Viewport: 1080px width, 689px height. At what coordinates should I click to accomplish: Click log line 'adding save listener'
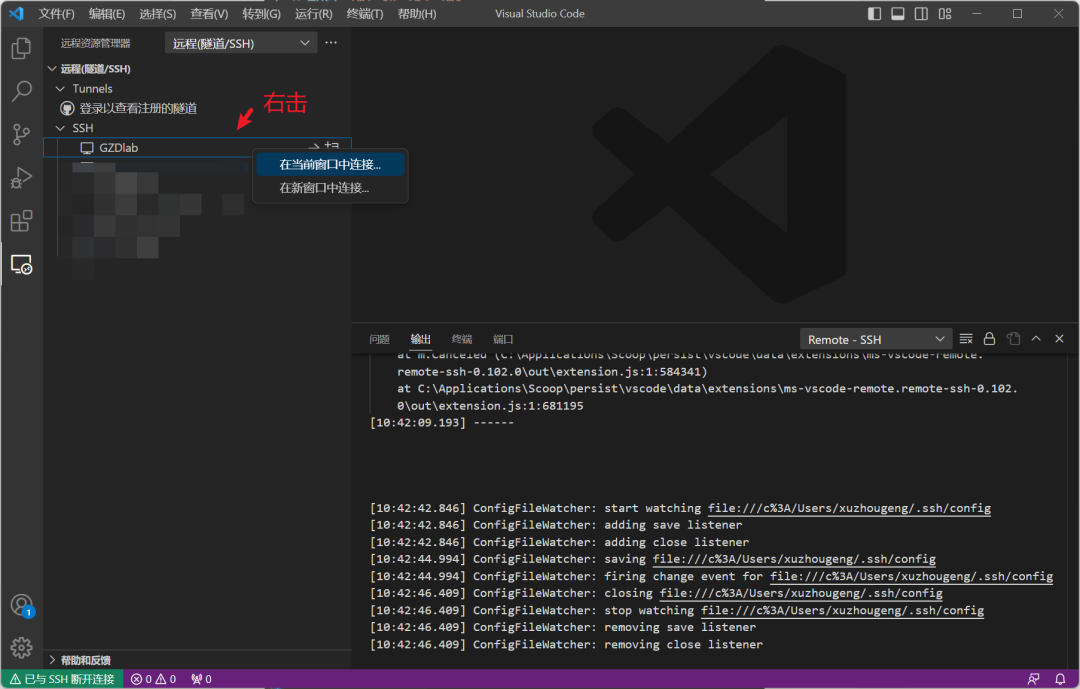(x=556, y=525)
